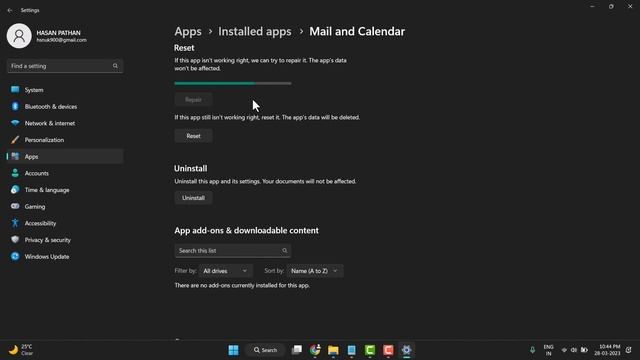
Task: Open the weather widget showing 25°C
Action: (21, 350)
